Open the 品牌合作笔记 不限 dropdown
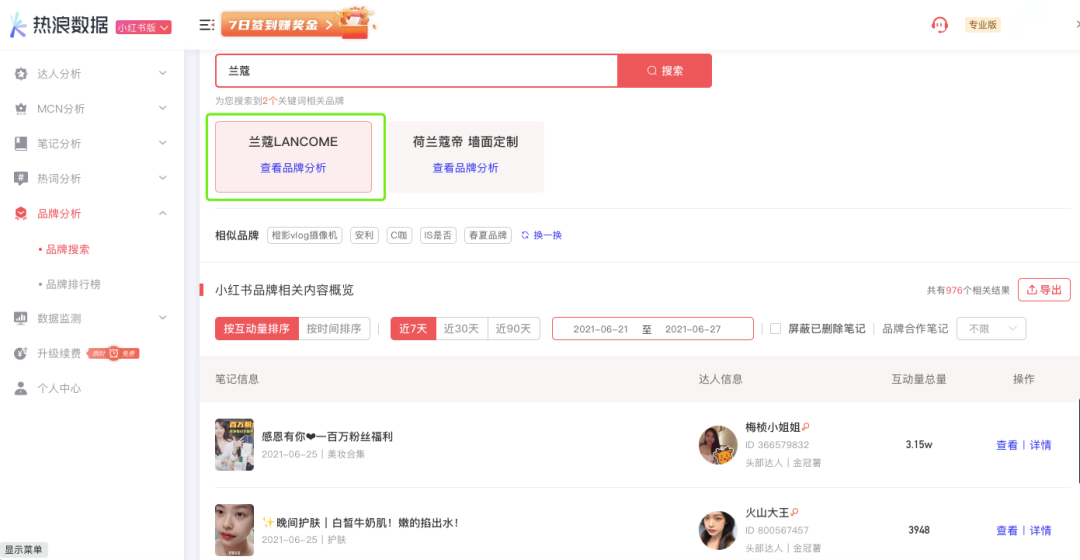The height and width of the screenshot is (560, 1080). tap(991, 329)
